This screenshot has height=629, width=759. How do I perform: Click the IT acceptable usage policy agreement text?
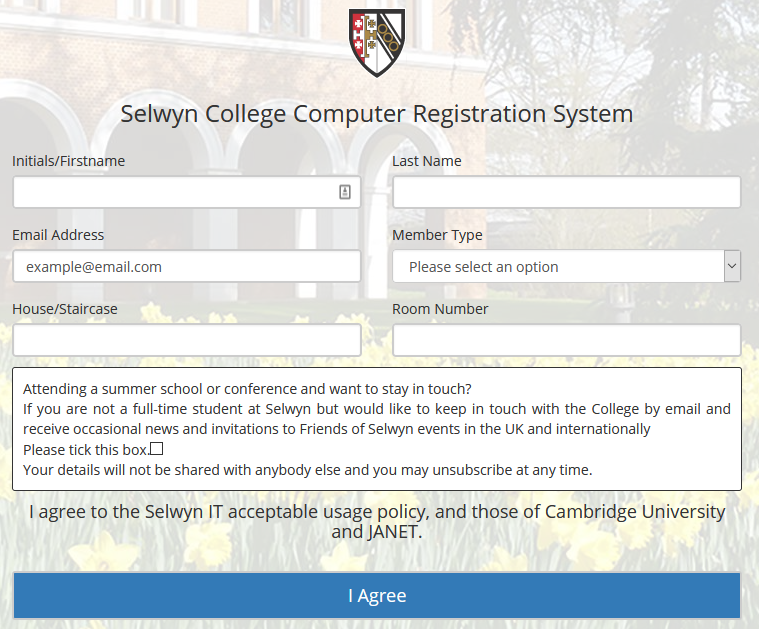(377, 521)
